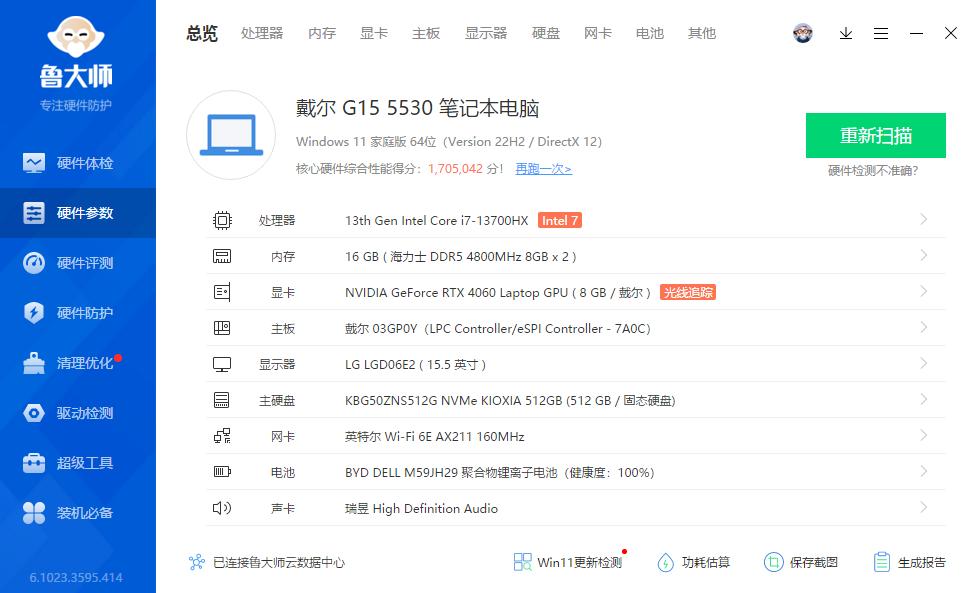
Task: Switch to the 网卡 tab
Action: (x=598, y=33)
